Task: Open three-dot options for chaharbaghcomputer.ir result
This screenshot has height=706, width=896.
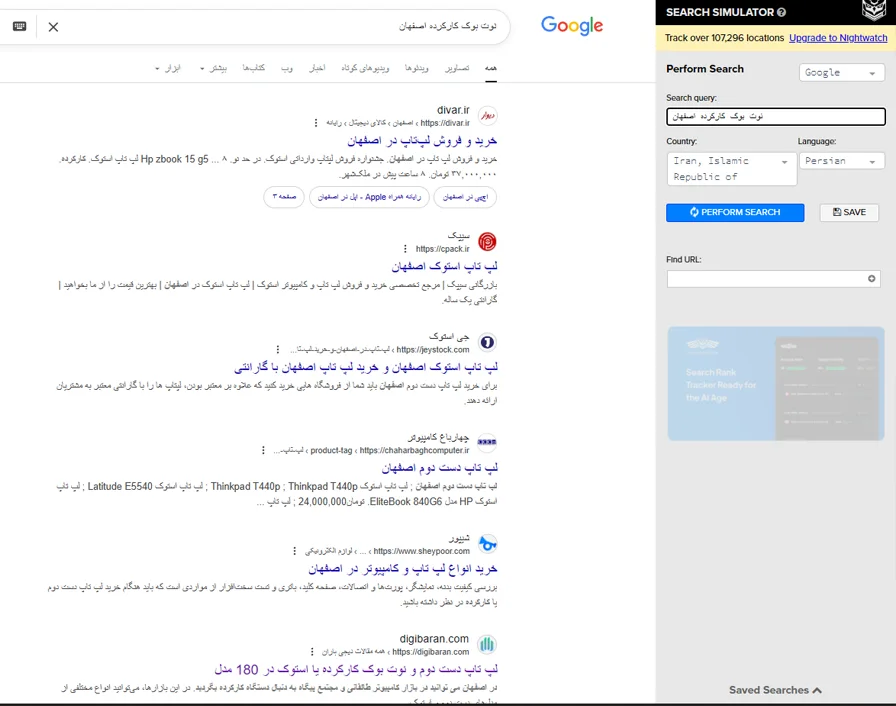Action: point(263,450)
